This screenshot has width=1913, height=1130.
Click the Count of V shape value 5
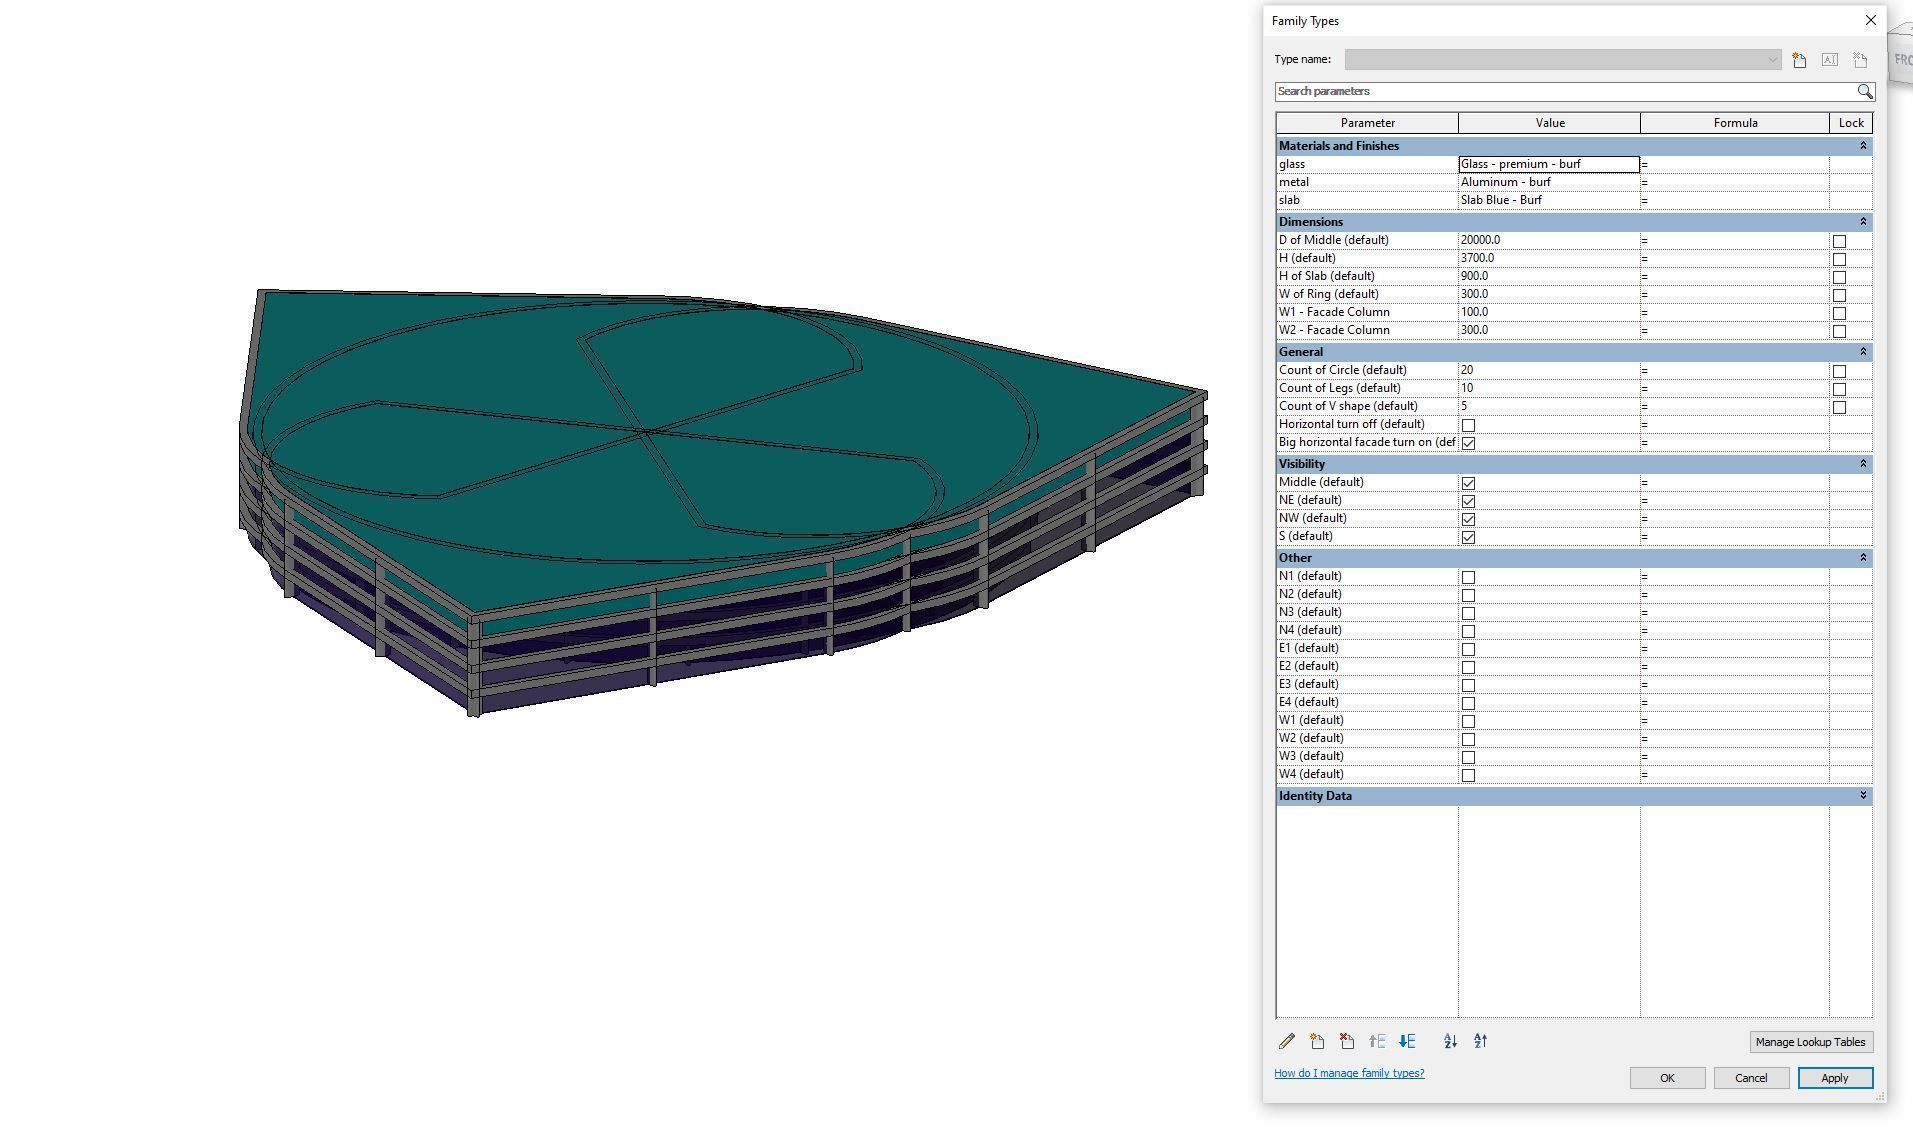pos(1549,406)
